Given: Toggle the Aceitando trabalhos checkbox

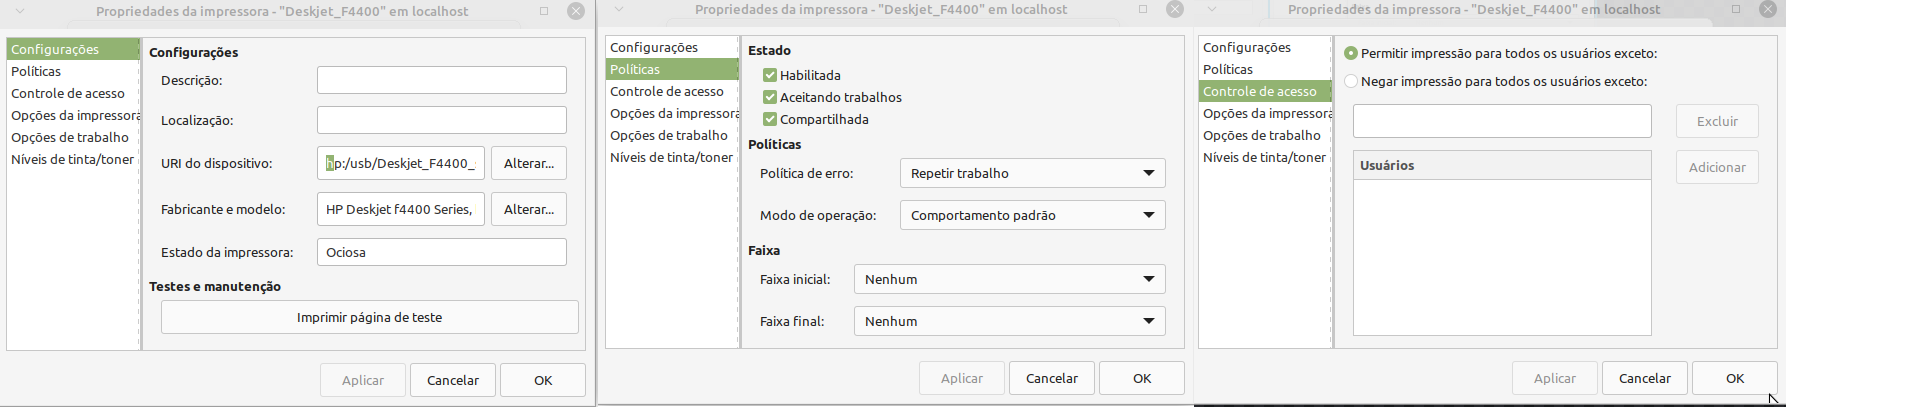Looking at the screenshot, I should 770,97.
